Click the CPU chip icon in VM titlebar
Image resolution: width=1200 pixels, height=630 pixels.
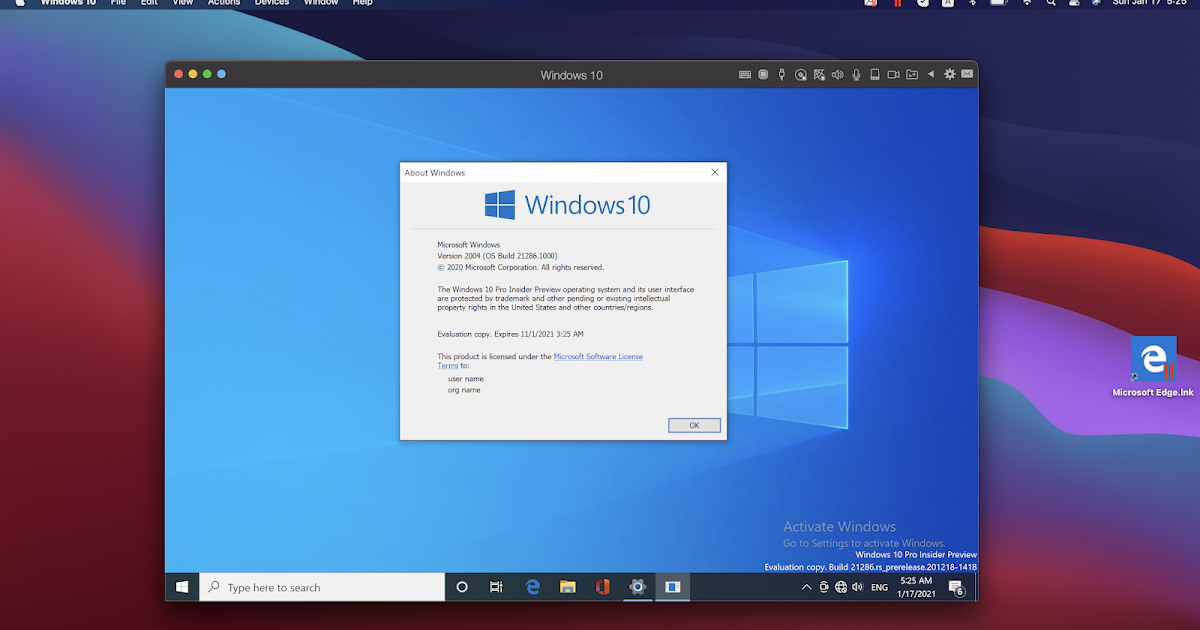point(763,74)
